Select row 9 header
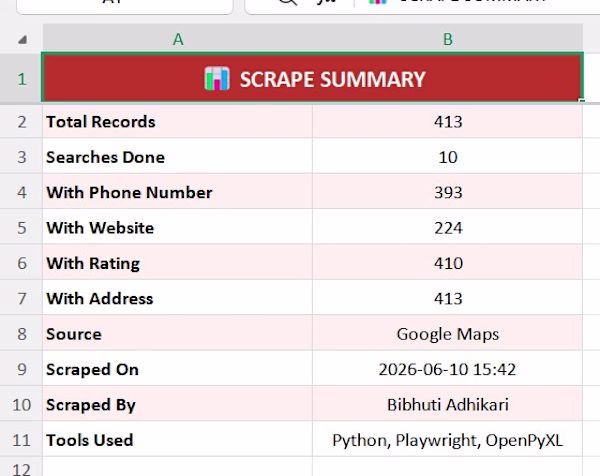This screenshot has width=600, height=476. coord(21,370)
